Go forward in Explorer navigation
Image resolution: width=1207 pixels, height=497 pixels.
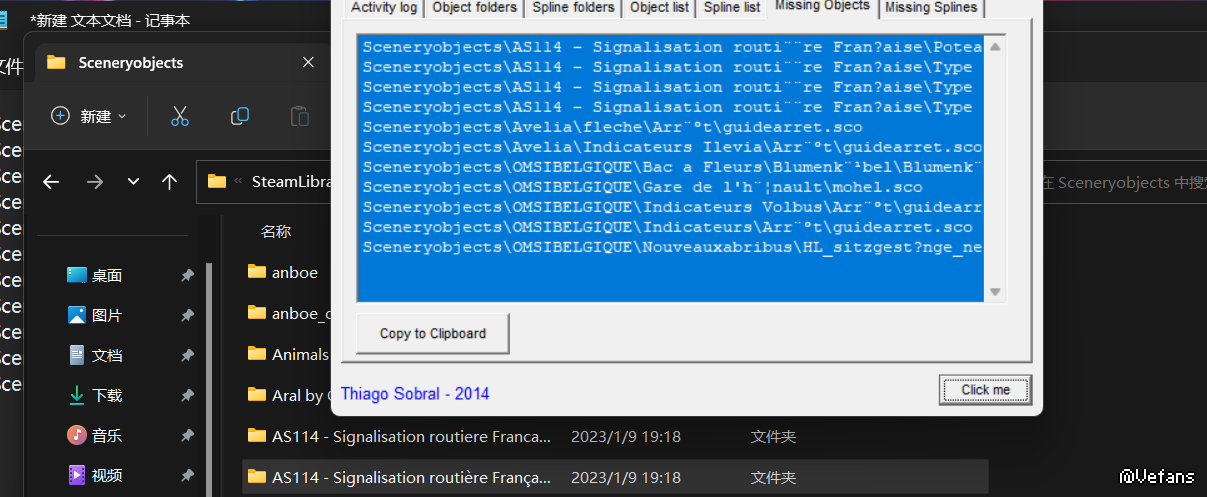click(x=95, y=181)
